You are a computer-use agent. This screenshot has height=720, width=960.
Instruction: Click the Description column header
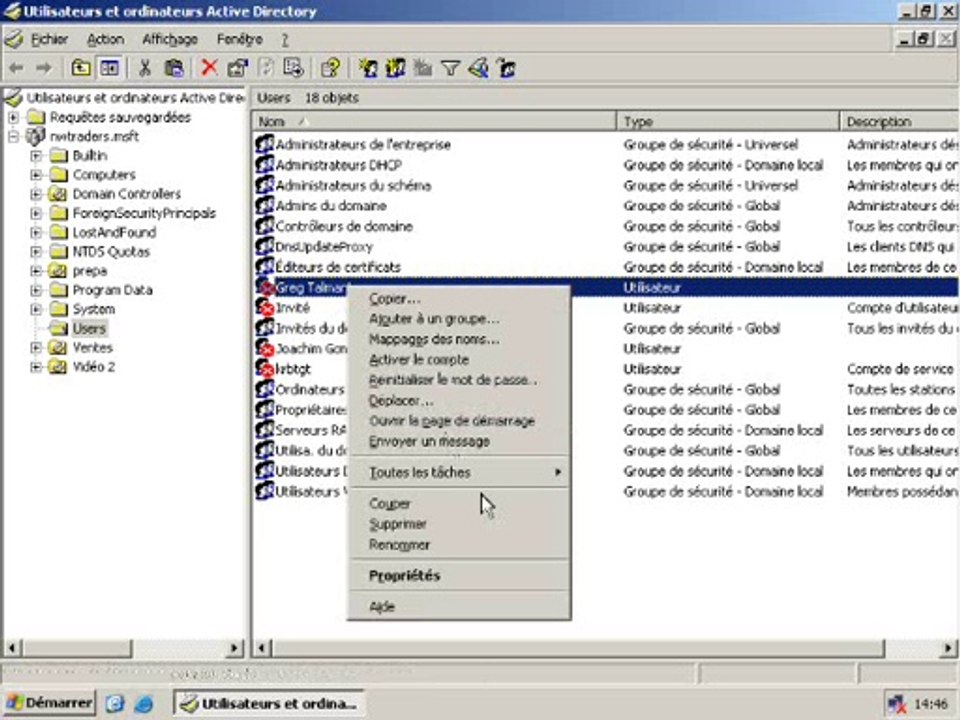pyautogui.click(x=899, y=121)
